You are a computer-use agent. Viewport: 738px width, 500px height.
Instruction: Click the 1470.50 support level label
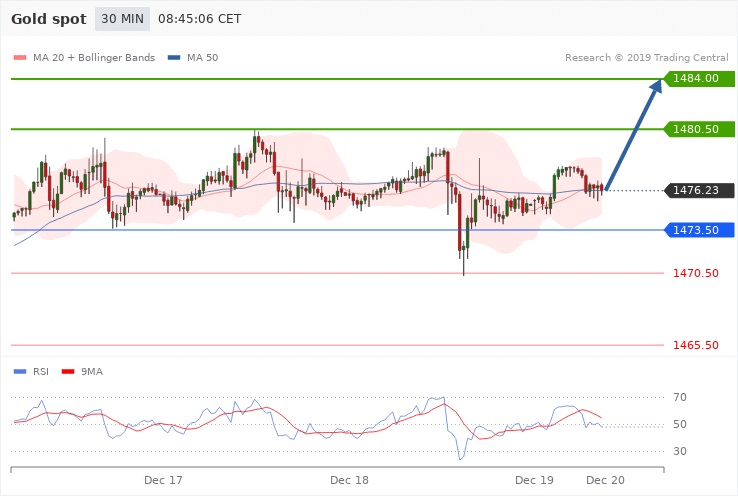pos(696,273)
